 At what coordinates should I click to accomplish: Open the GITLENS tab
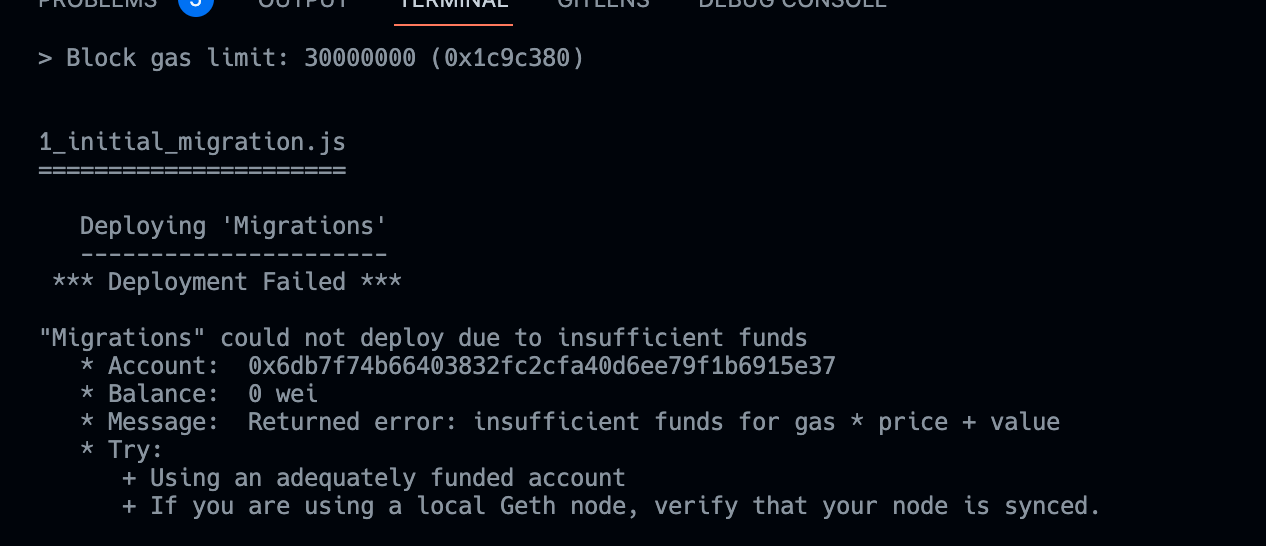[x=603, y=4]
